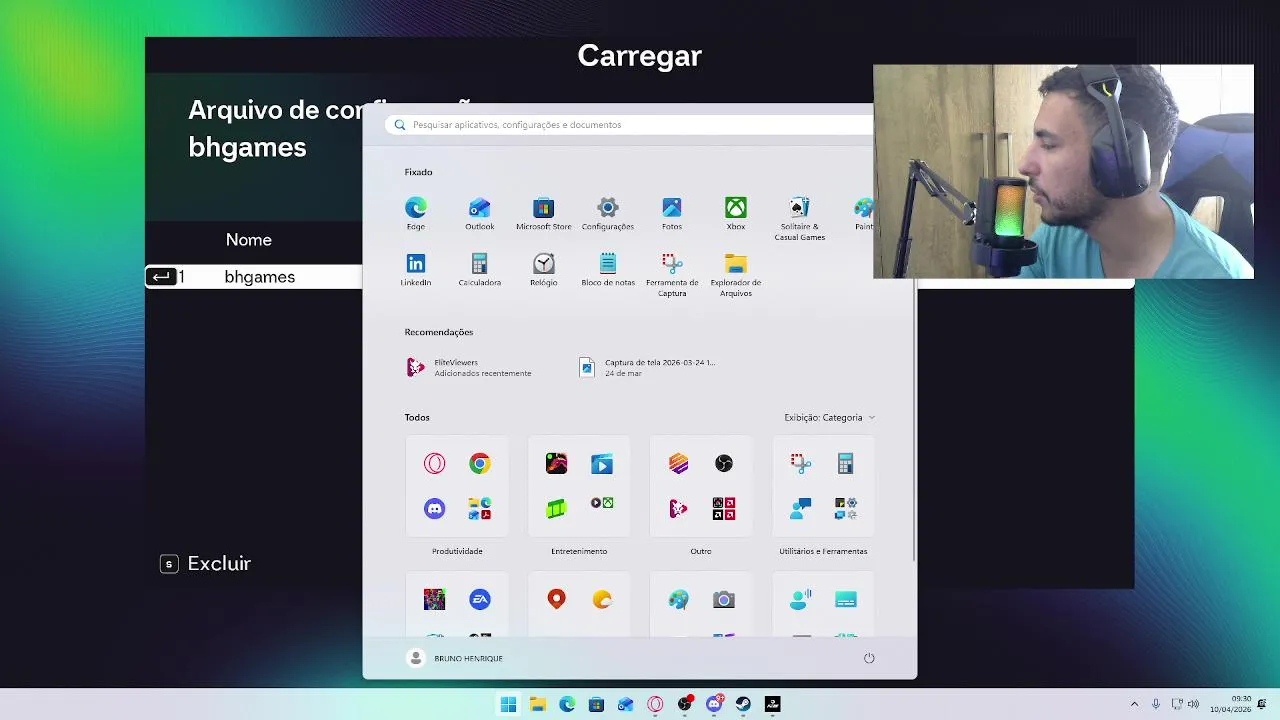The width and height of the screenshot is (1280, 720).
Task: Open the BRUNO HENRIQUE user account menu
Action: [x=456, y=658]
